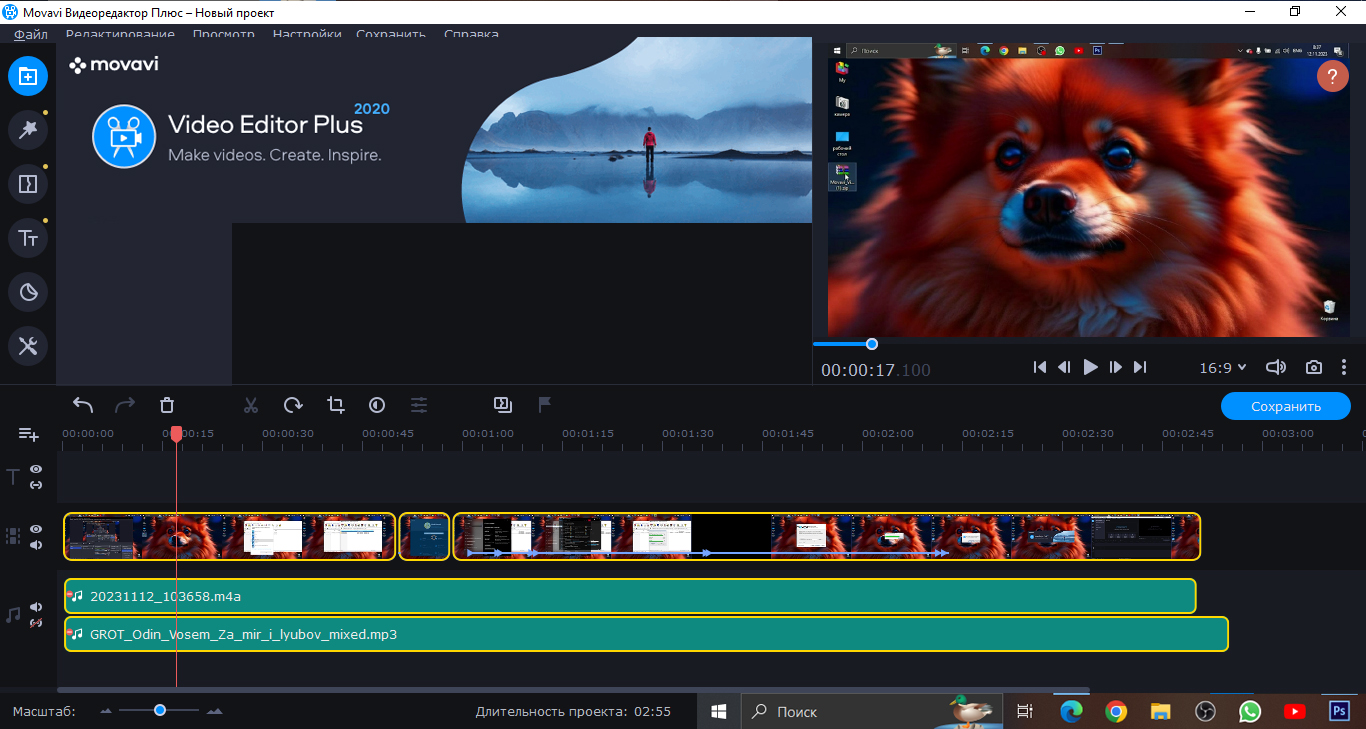
Task: Take a snapshot with camera icon
Action: (1314, 368)
